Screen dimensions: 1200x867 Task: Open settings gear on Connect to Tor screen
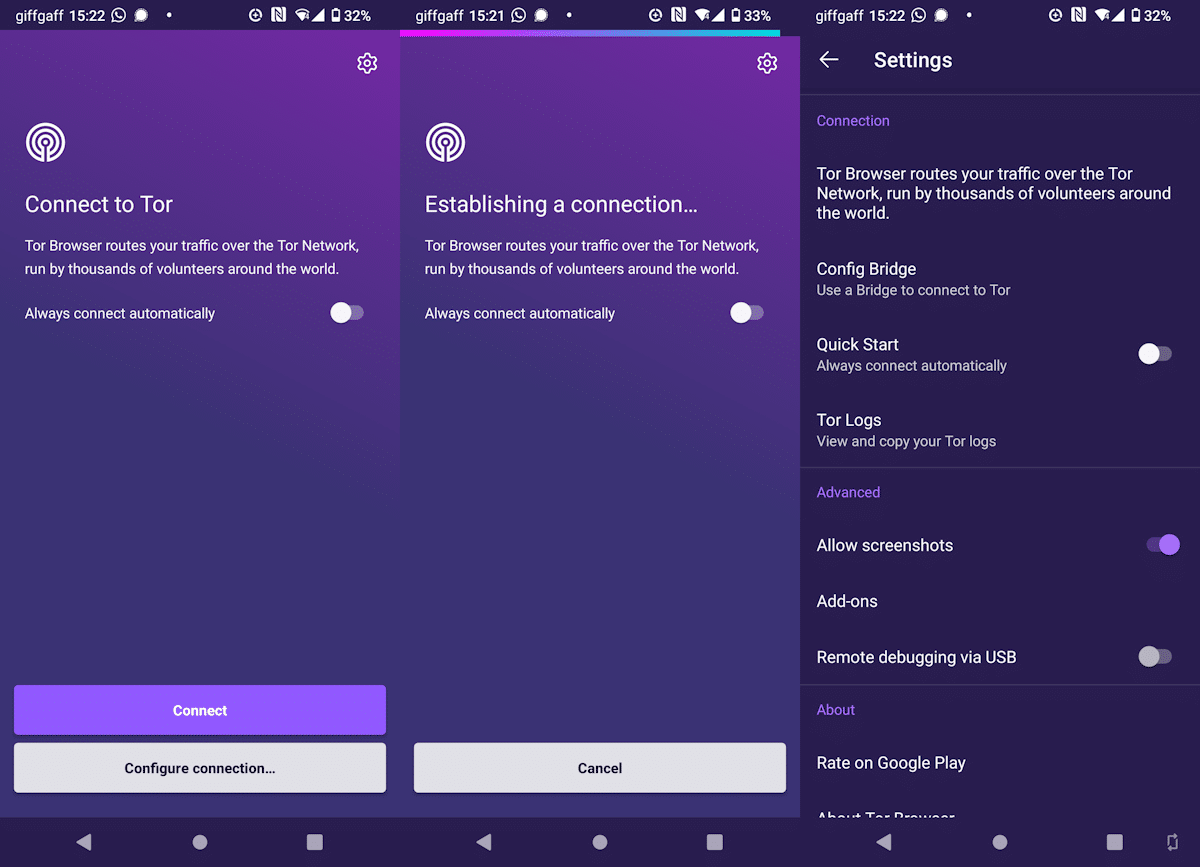[367, 64]
